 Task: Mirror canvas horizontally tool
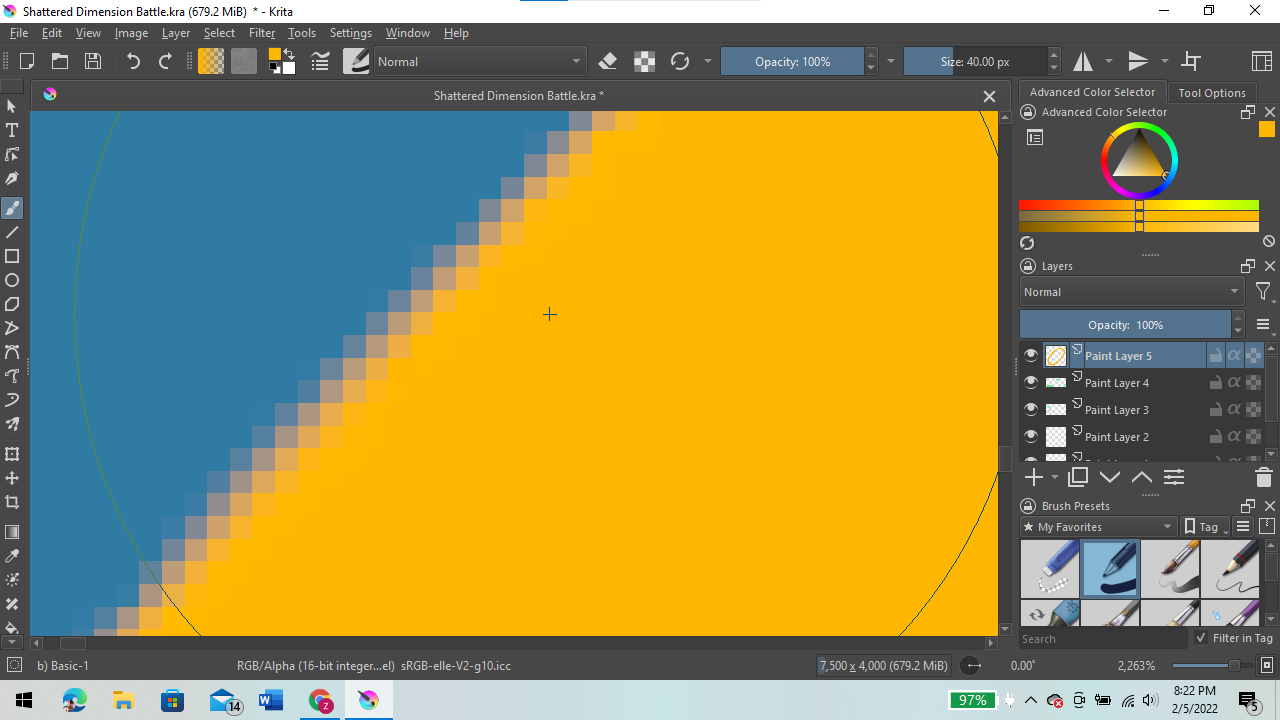tap(1083, 61)
